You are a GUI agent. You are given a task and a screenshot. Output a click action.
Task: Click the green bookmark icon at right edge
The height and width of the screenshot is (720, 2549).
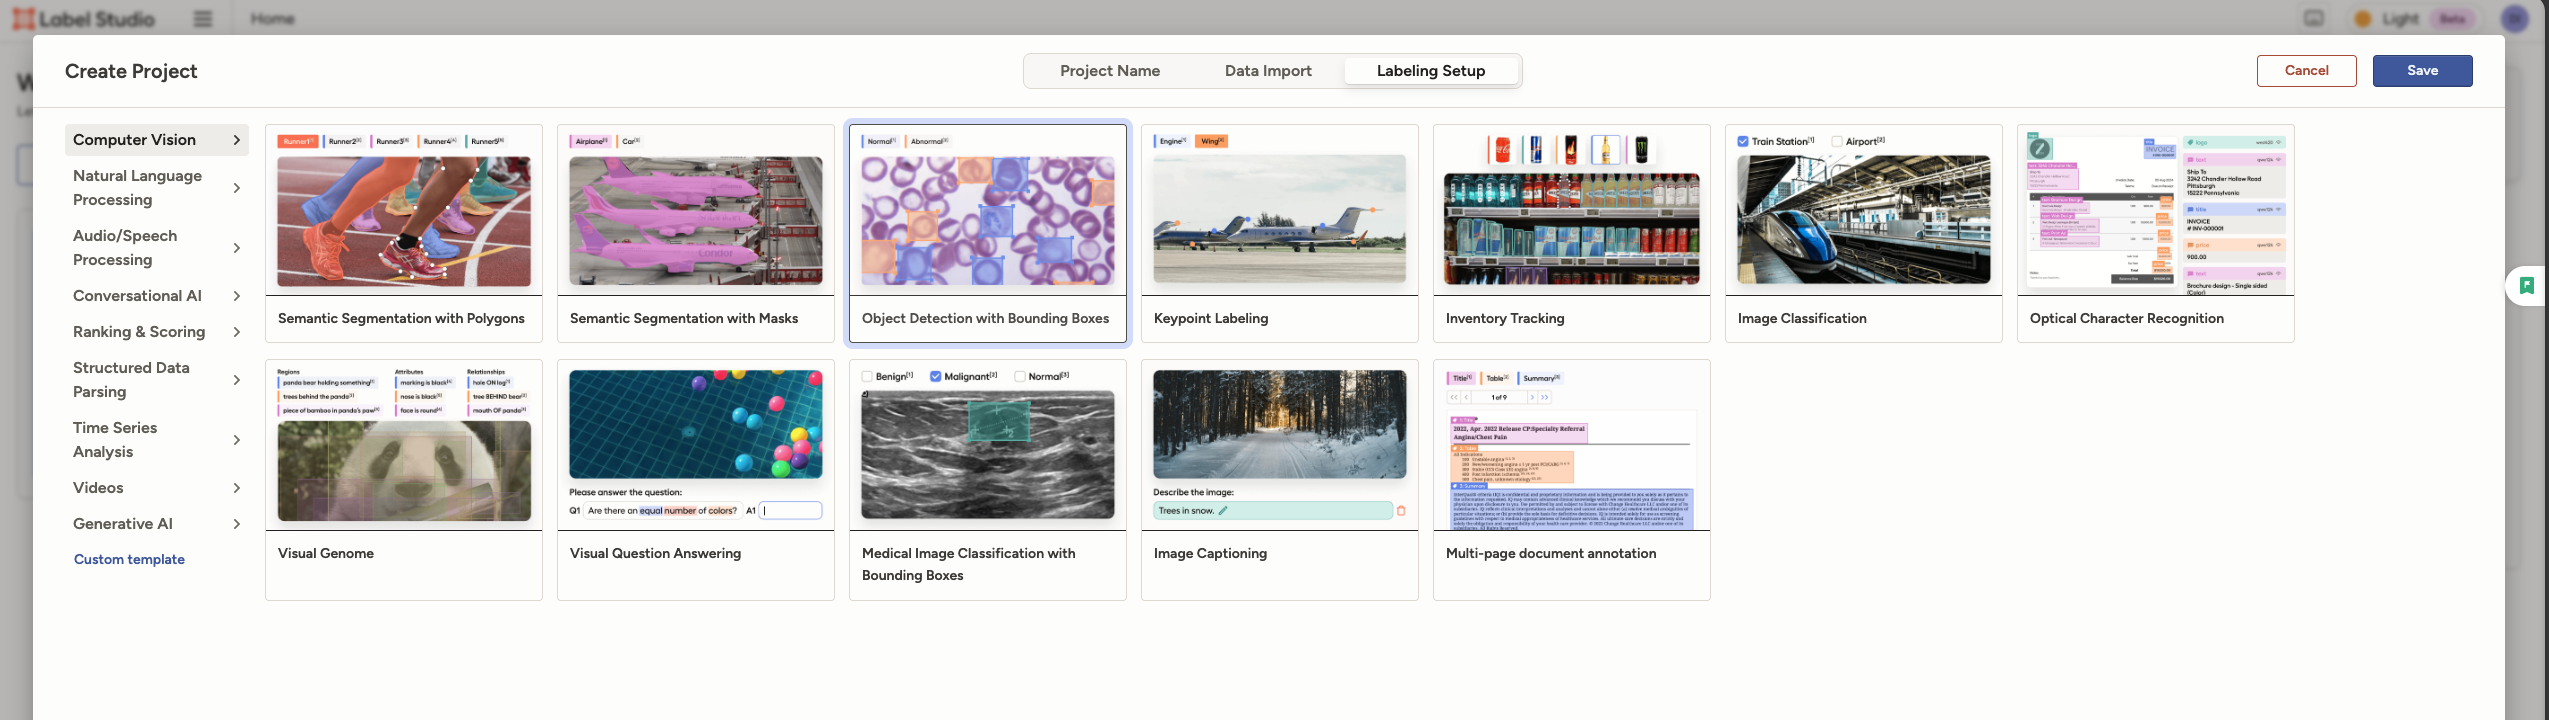(2527, 286)
